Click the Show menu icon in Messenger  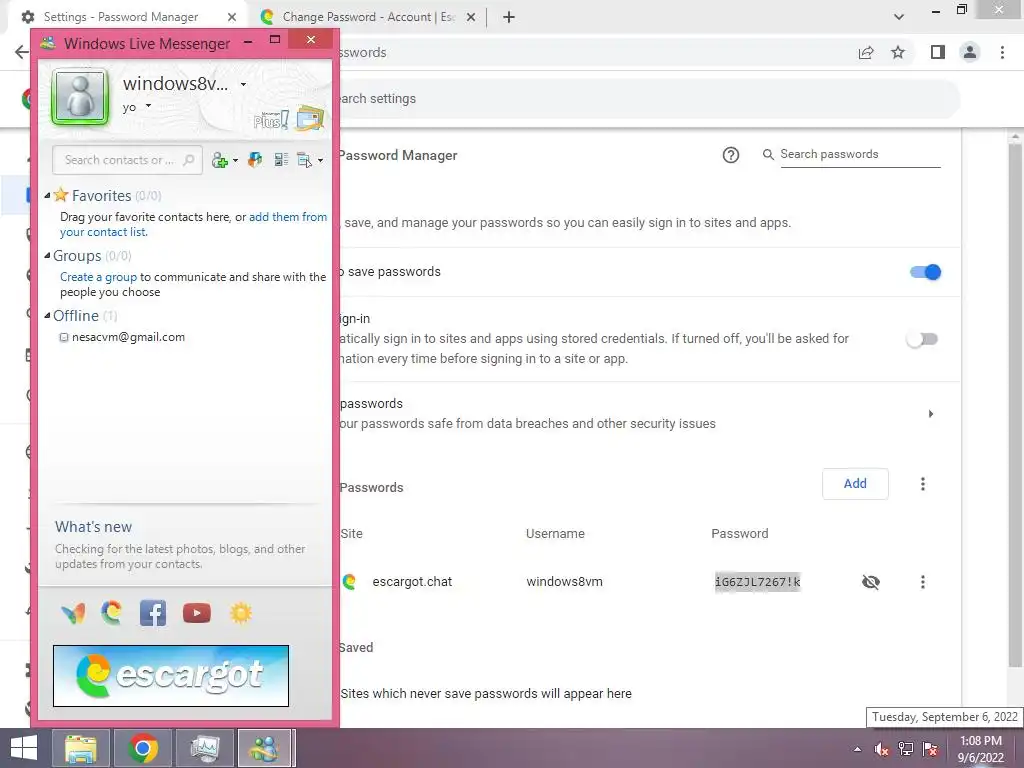304,160
